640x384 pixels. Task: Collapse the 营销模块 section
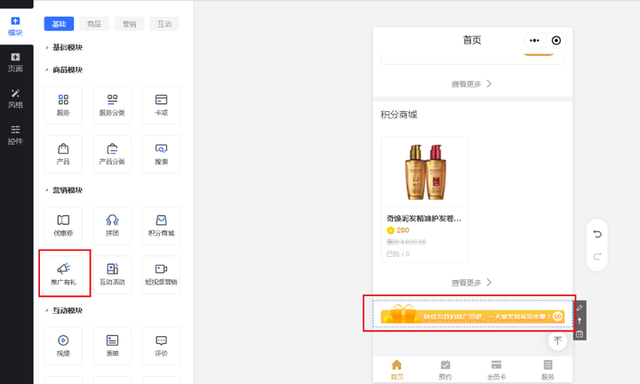64,190
